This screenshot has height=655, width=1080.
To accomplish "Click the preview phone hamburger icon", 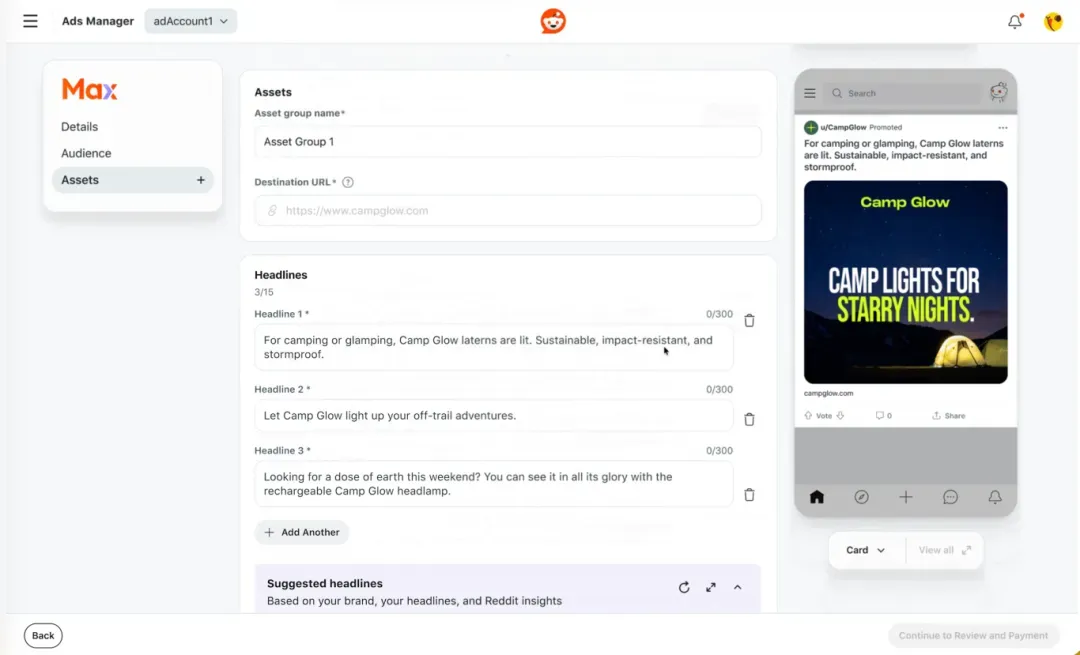I will click(810, 93).
